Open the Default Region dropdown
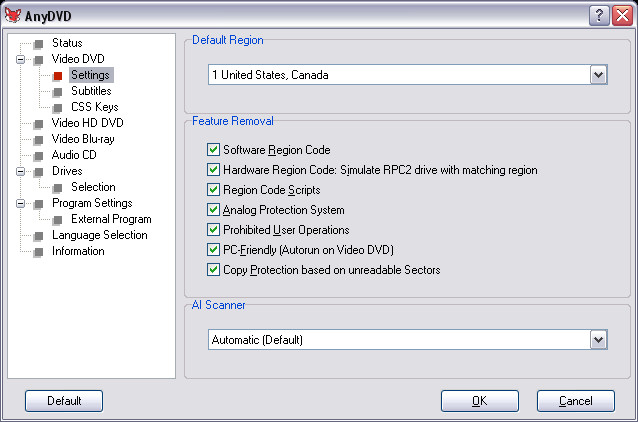 click(x=598, y=75)
